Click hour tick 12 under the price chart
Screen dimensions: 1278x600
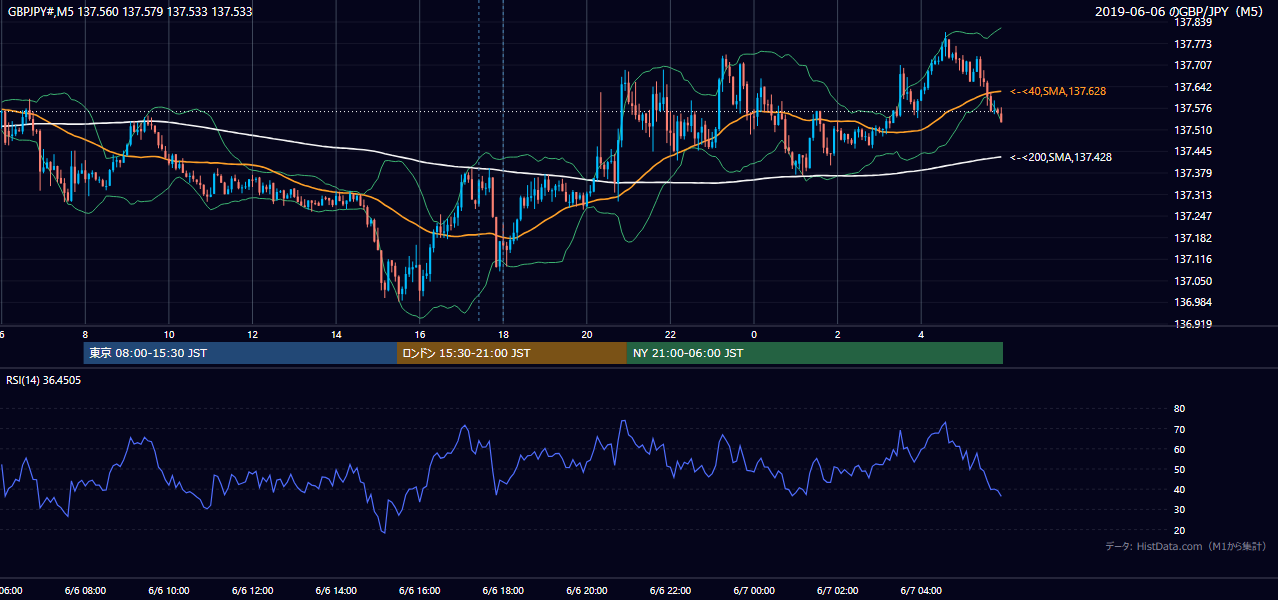252,334
